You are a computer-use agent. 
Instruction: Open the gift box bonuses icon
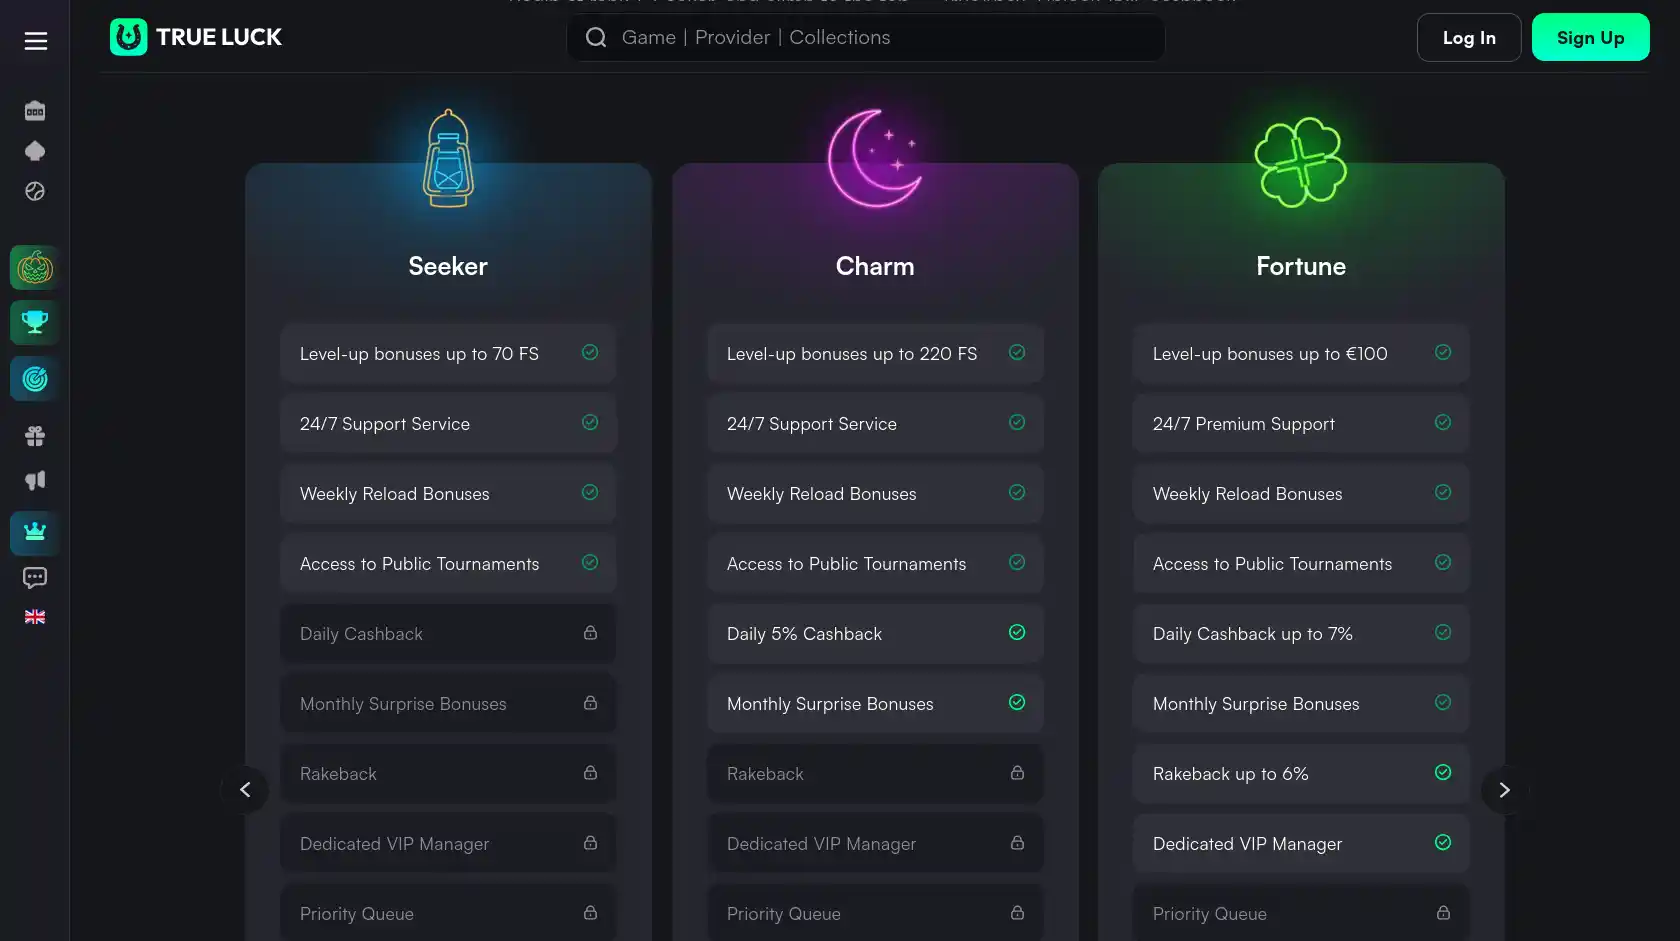coord(35,436)
